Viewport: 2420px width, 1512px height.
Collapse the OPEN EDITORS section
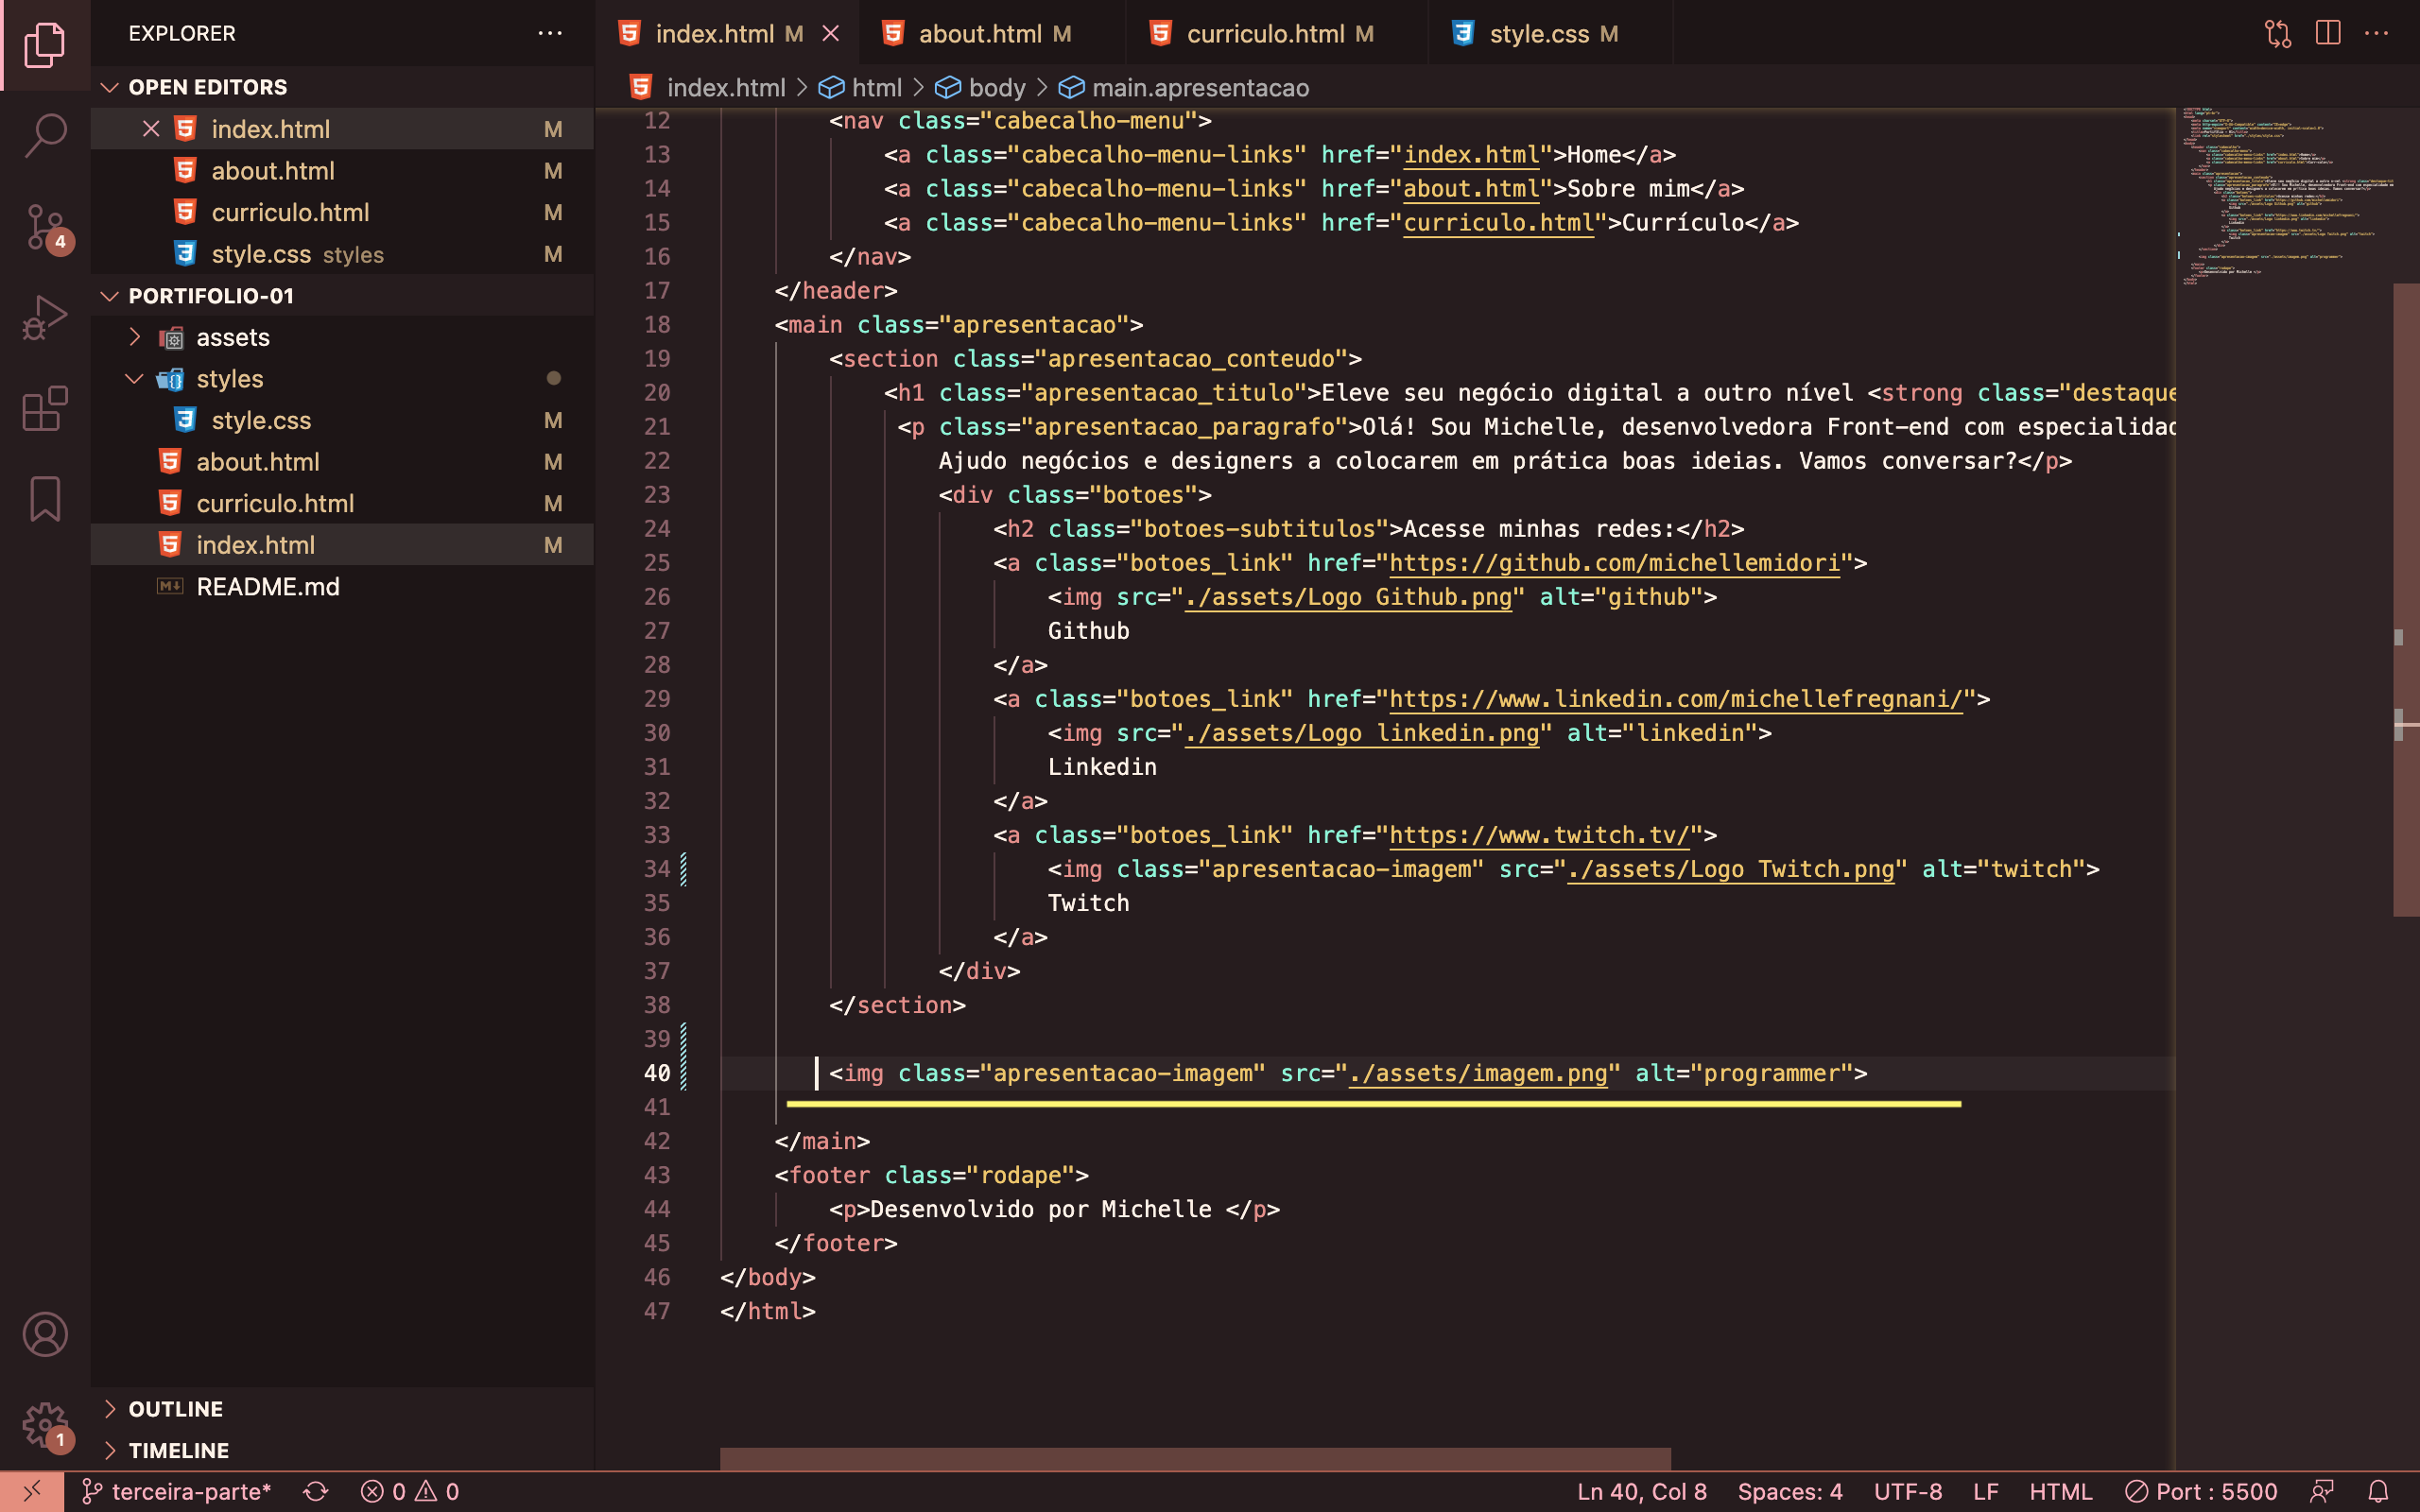tap(342, 87)
